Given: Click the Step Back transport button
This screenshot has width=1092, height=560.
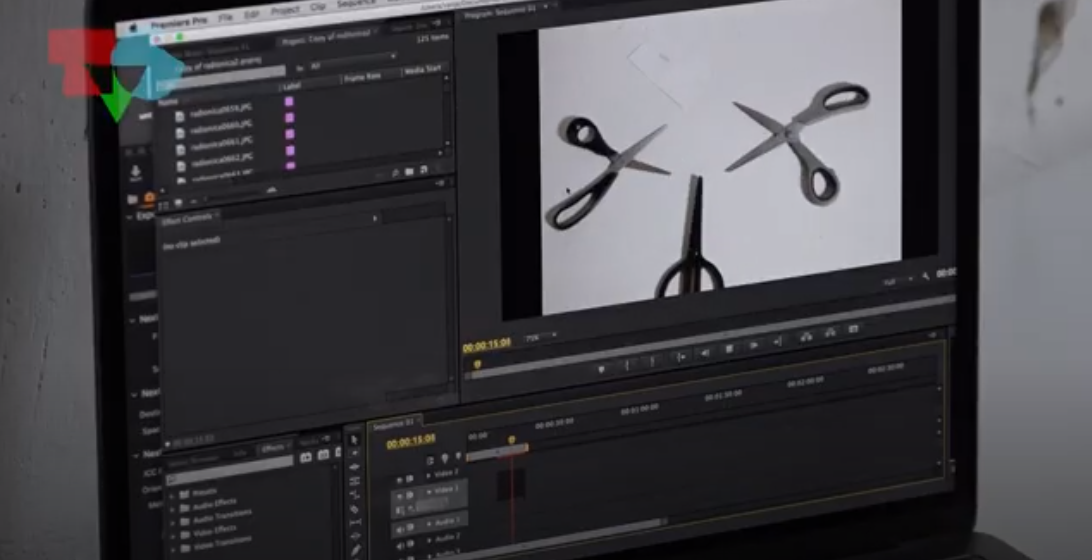Looking at the screenshot, I should 705,352.
